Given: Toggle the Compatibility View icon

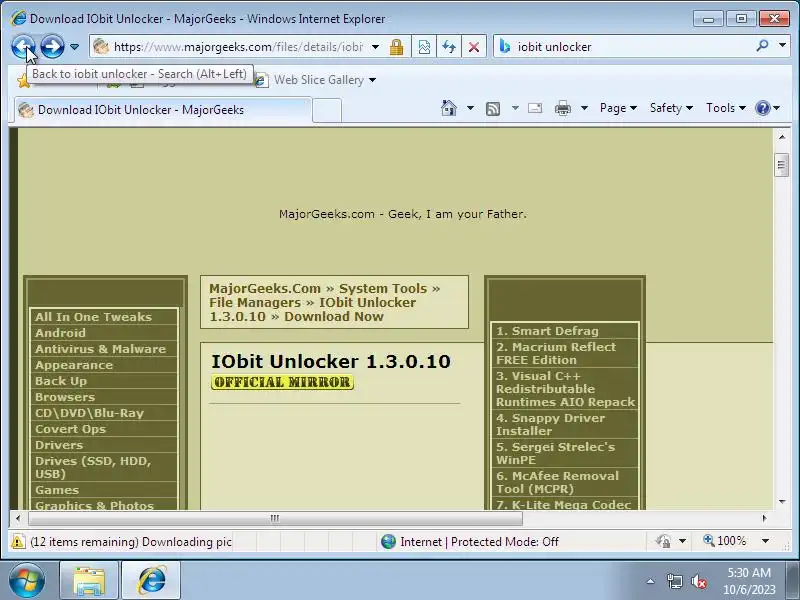Looking at the screenshot, I should point(424,47).
